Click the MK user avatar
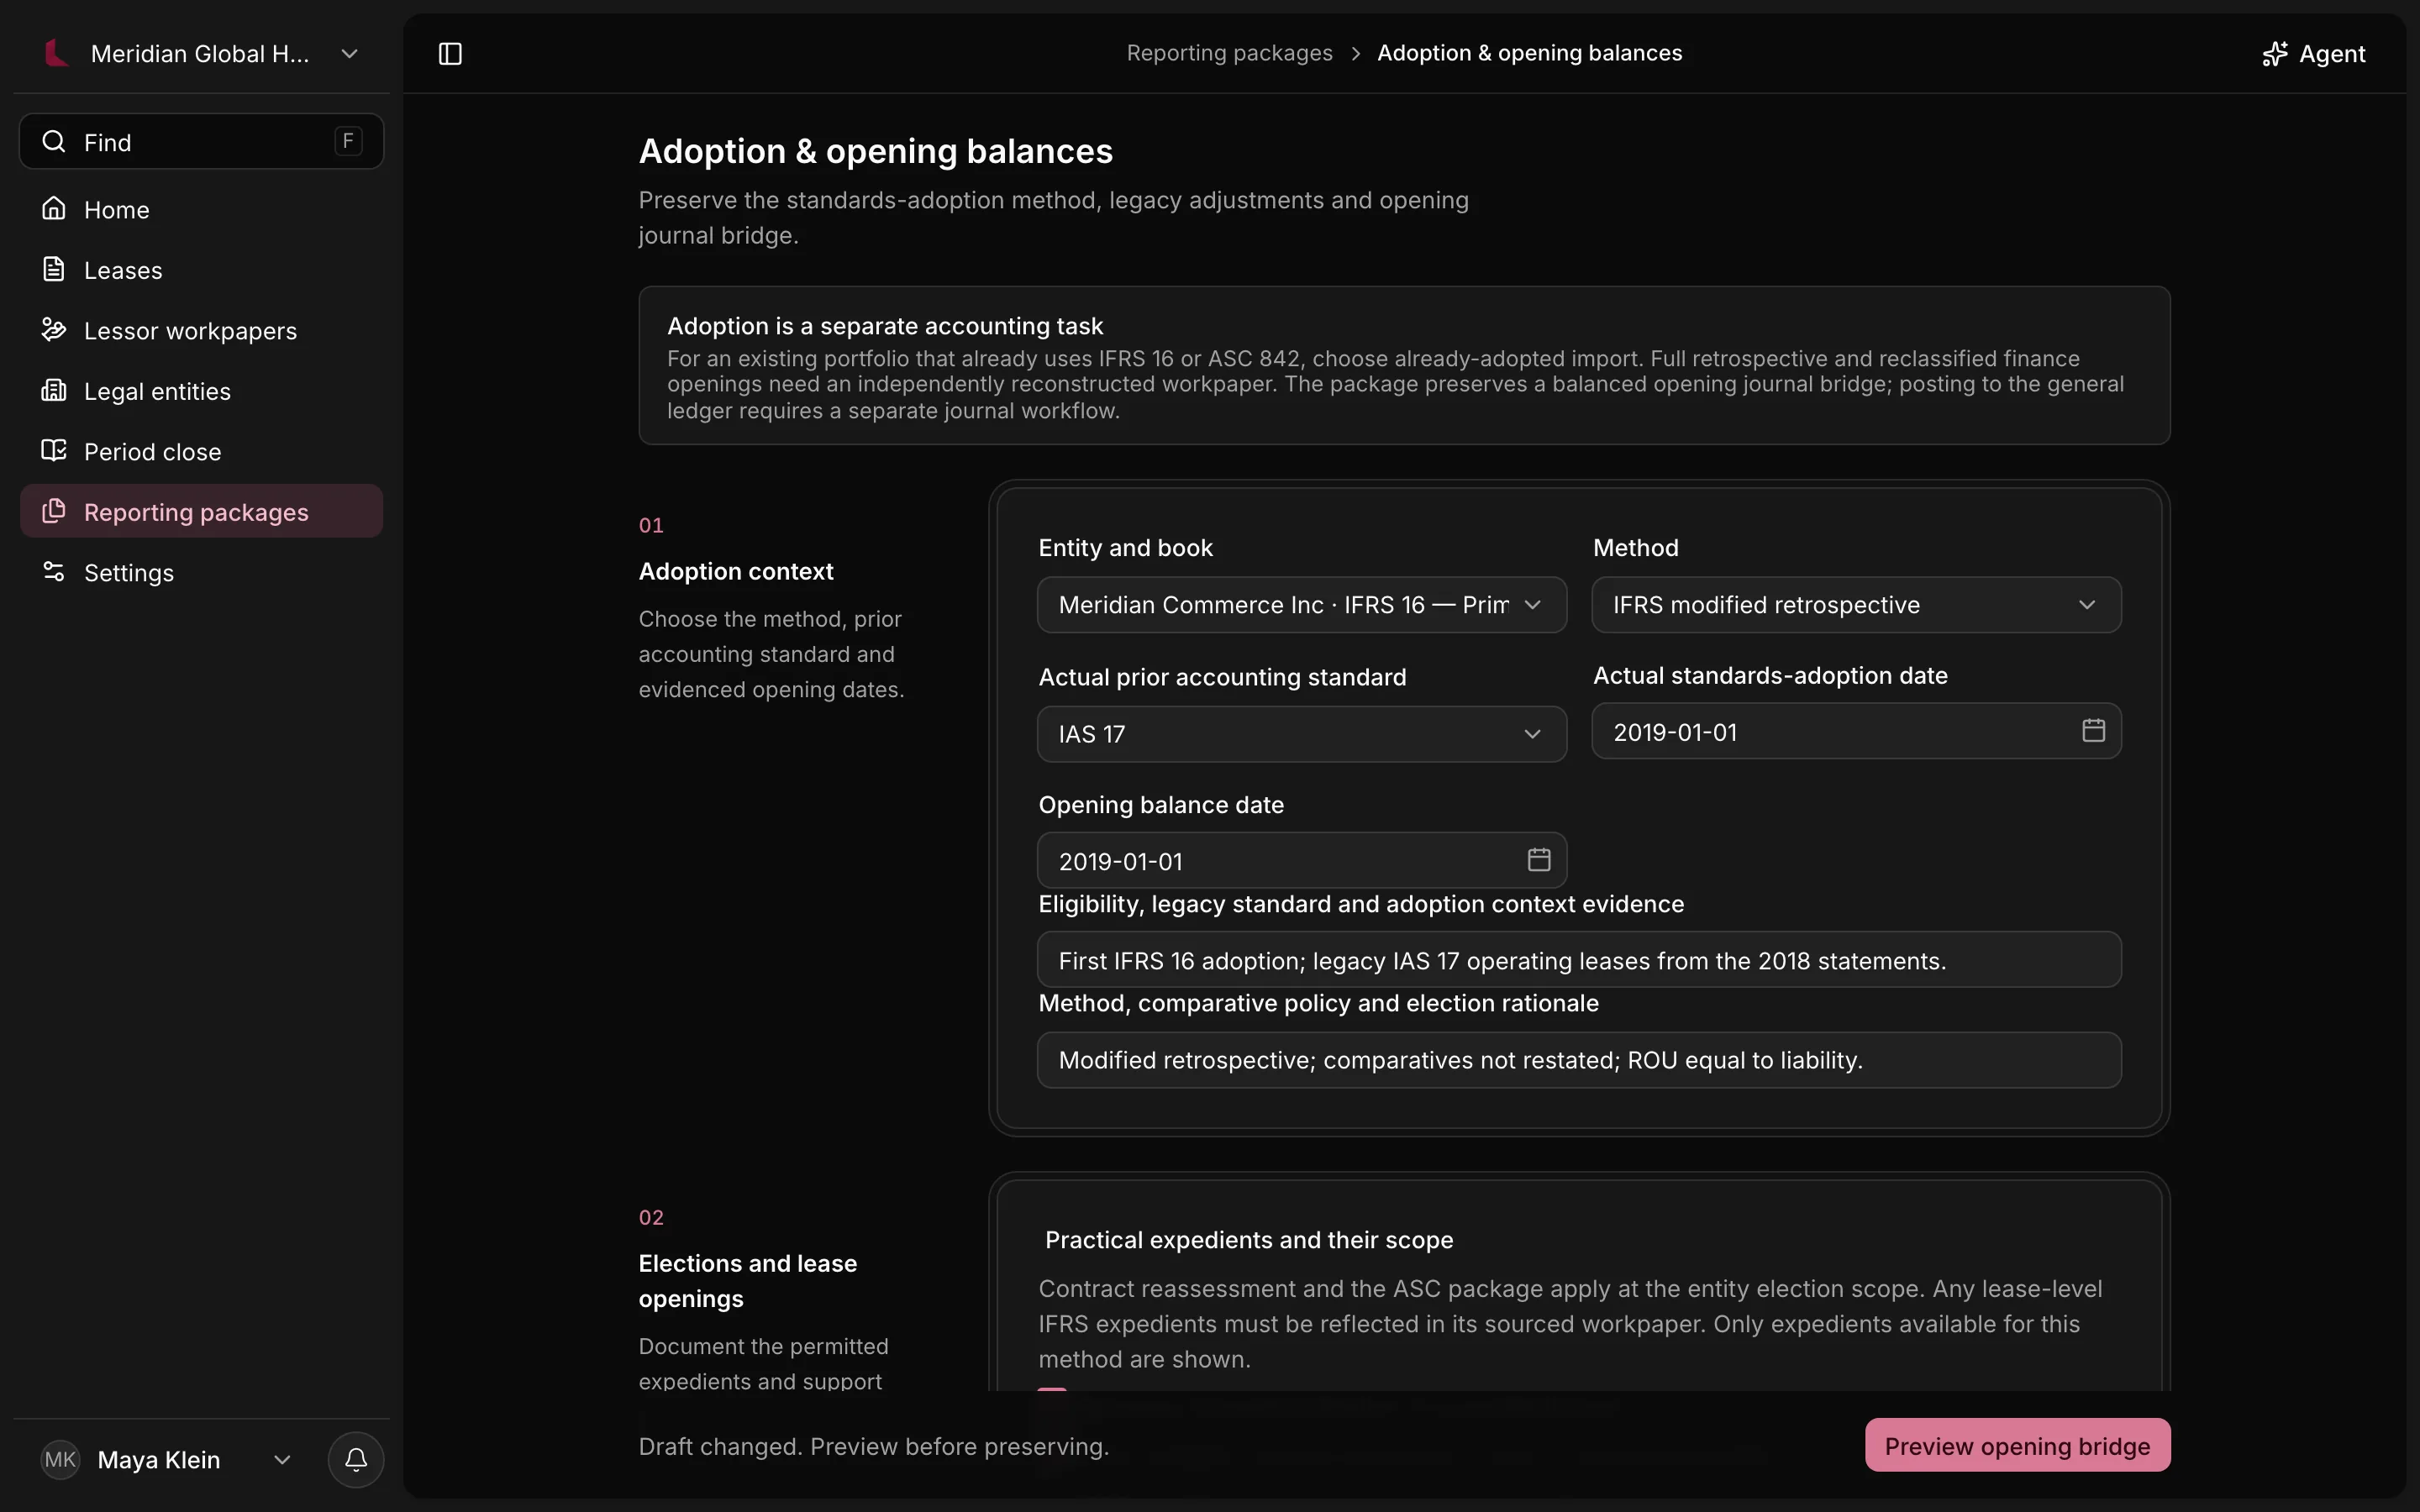The width and height of the screenshot is (2420, 1512). [x=60, y=1460]
